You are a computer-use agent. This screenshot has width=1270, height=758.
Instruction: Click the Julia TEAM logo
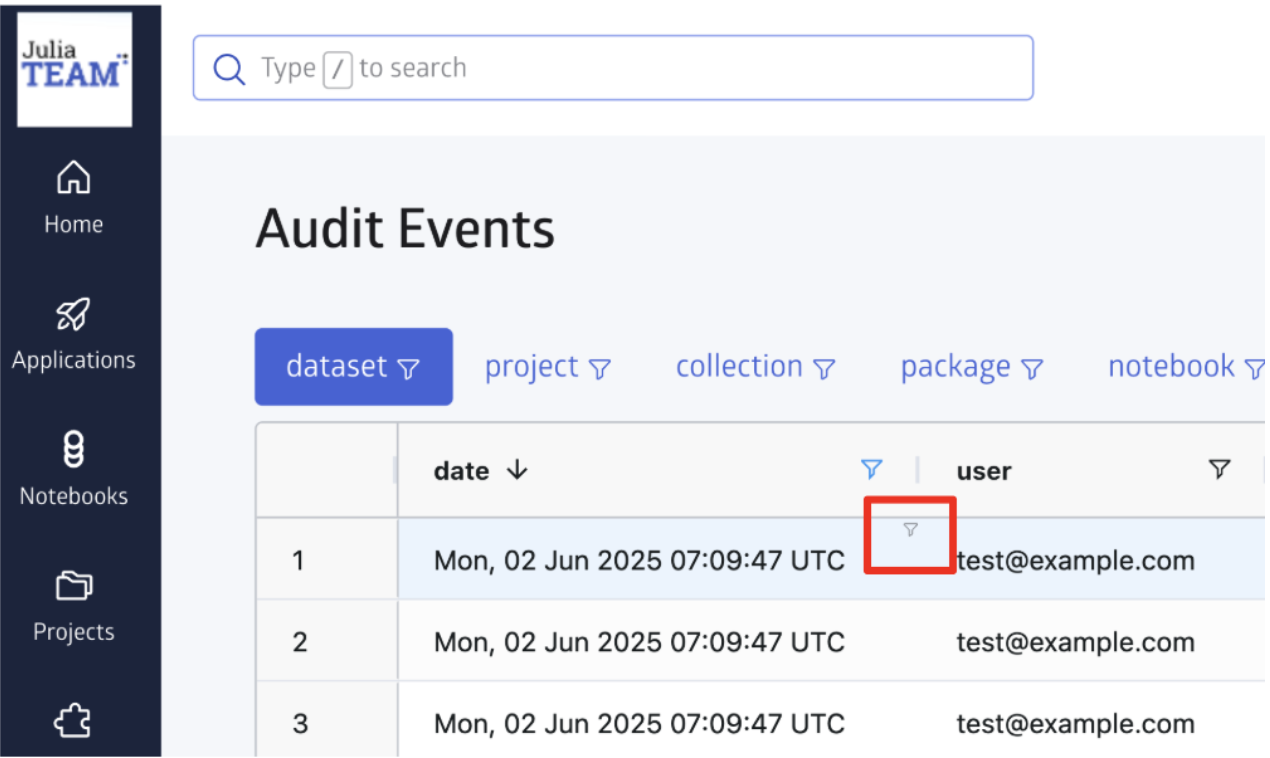(x=74, y=69)
